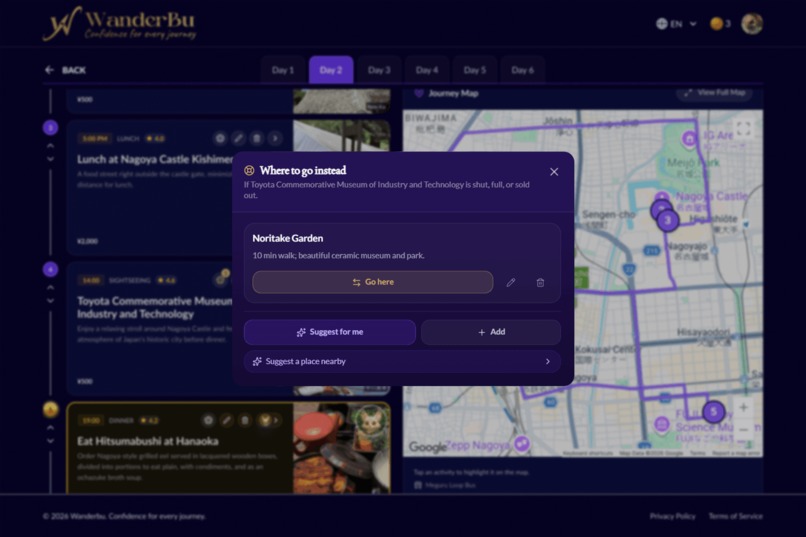This screenshot has width=806, height=537.
Task: Move Dinner activity down with arrow
Action: [x=50, y=441]
